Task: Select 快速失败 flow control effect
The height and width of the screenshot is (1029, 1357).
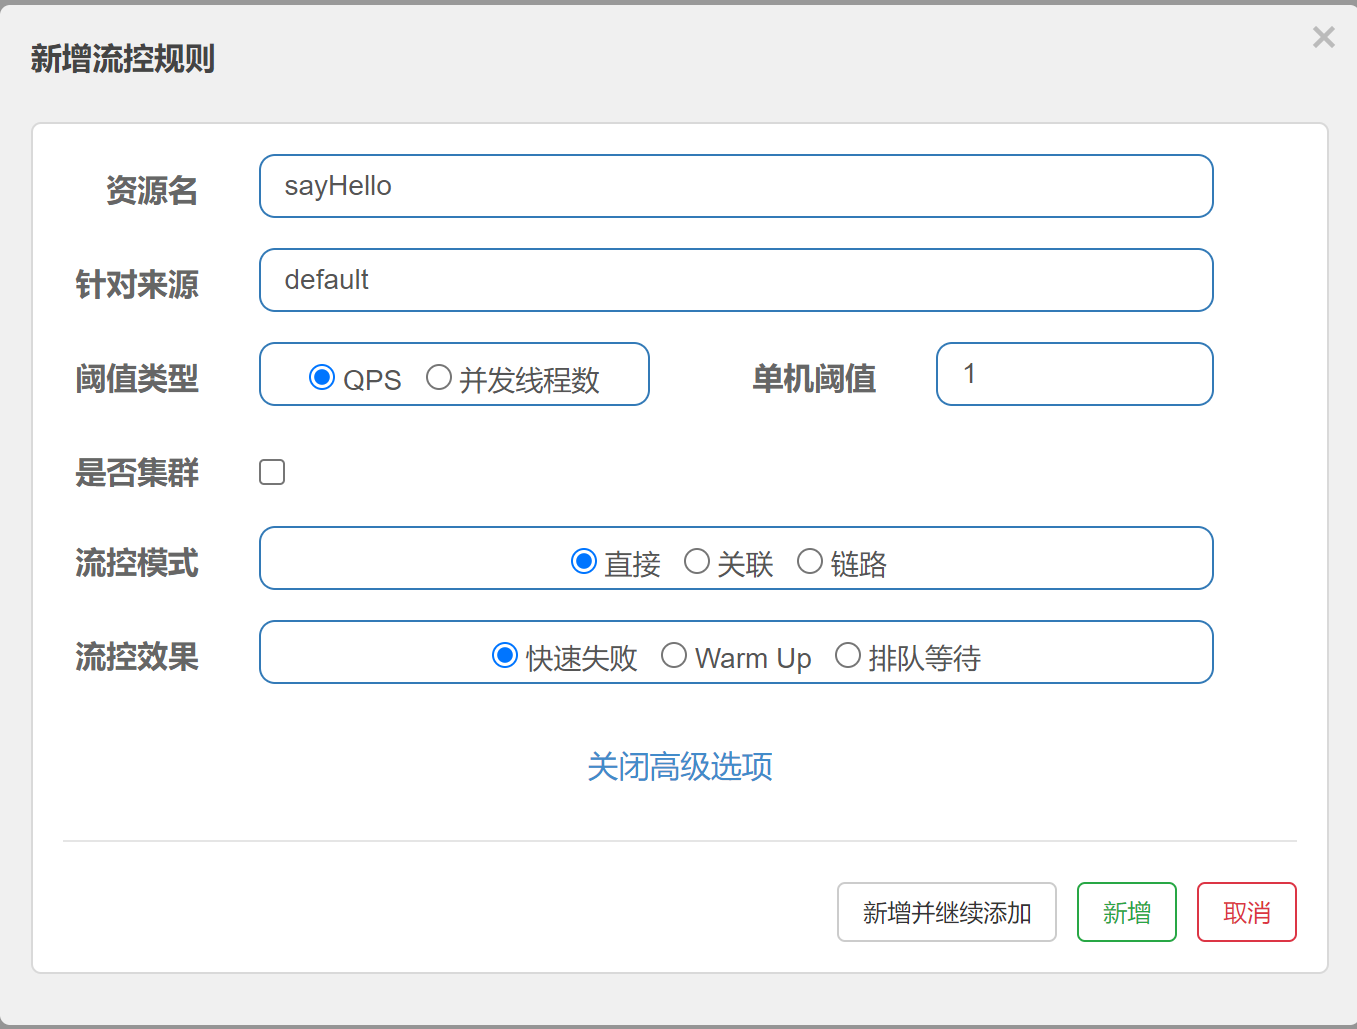Action: pos(504,655)
